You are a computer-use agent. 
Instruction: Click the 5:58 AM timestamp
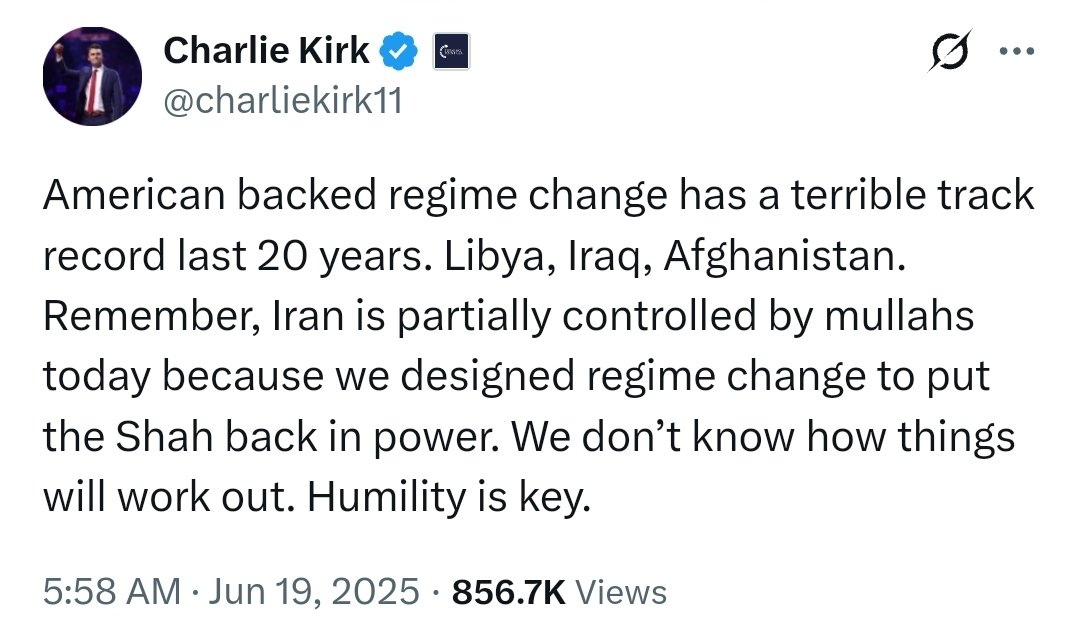111,592
